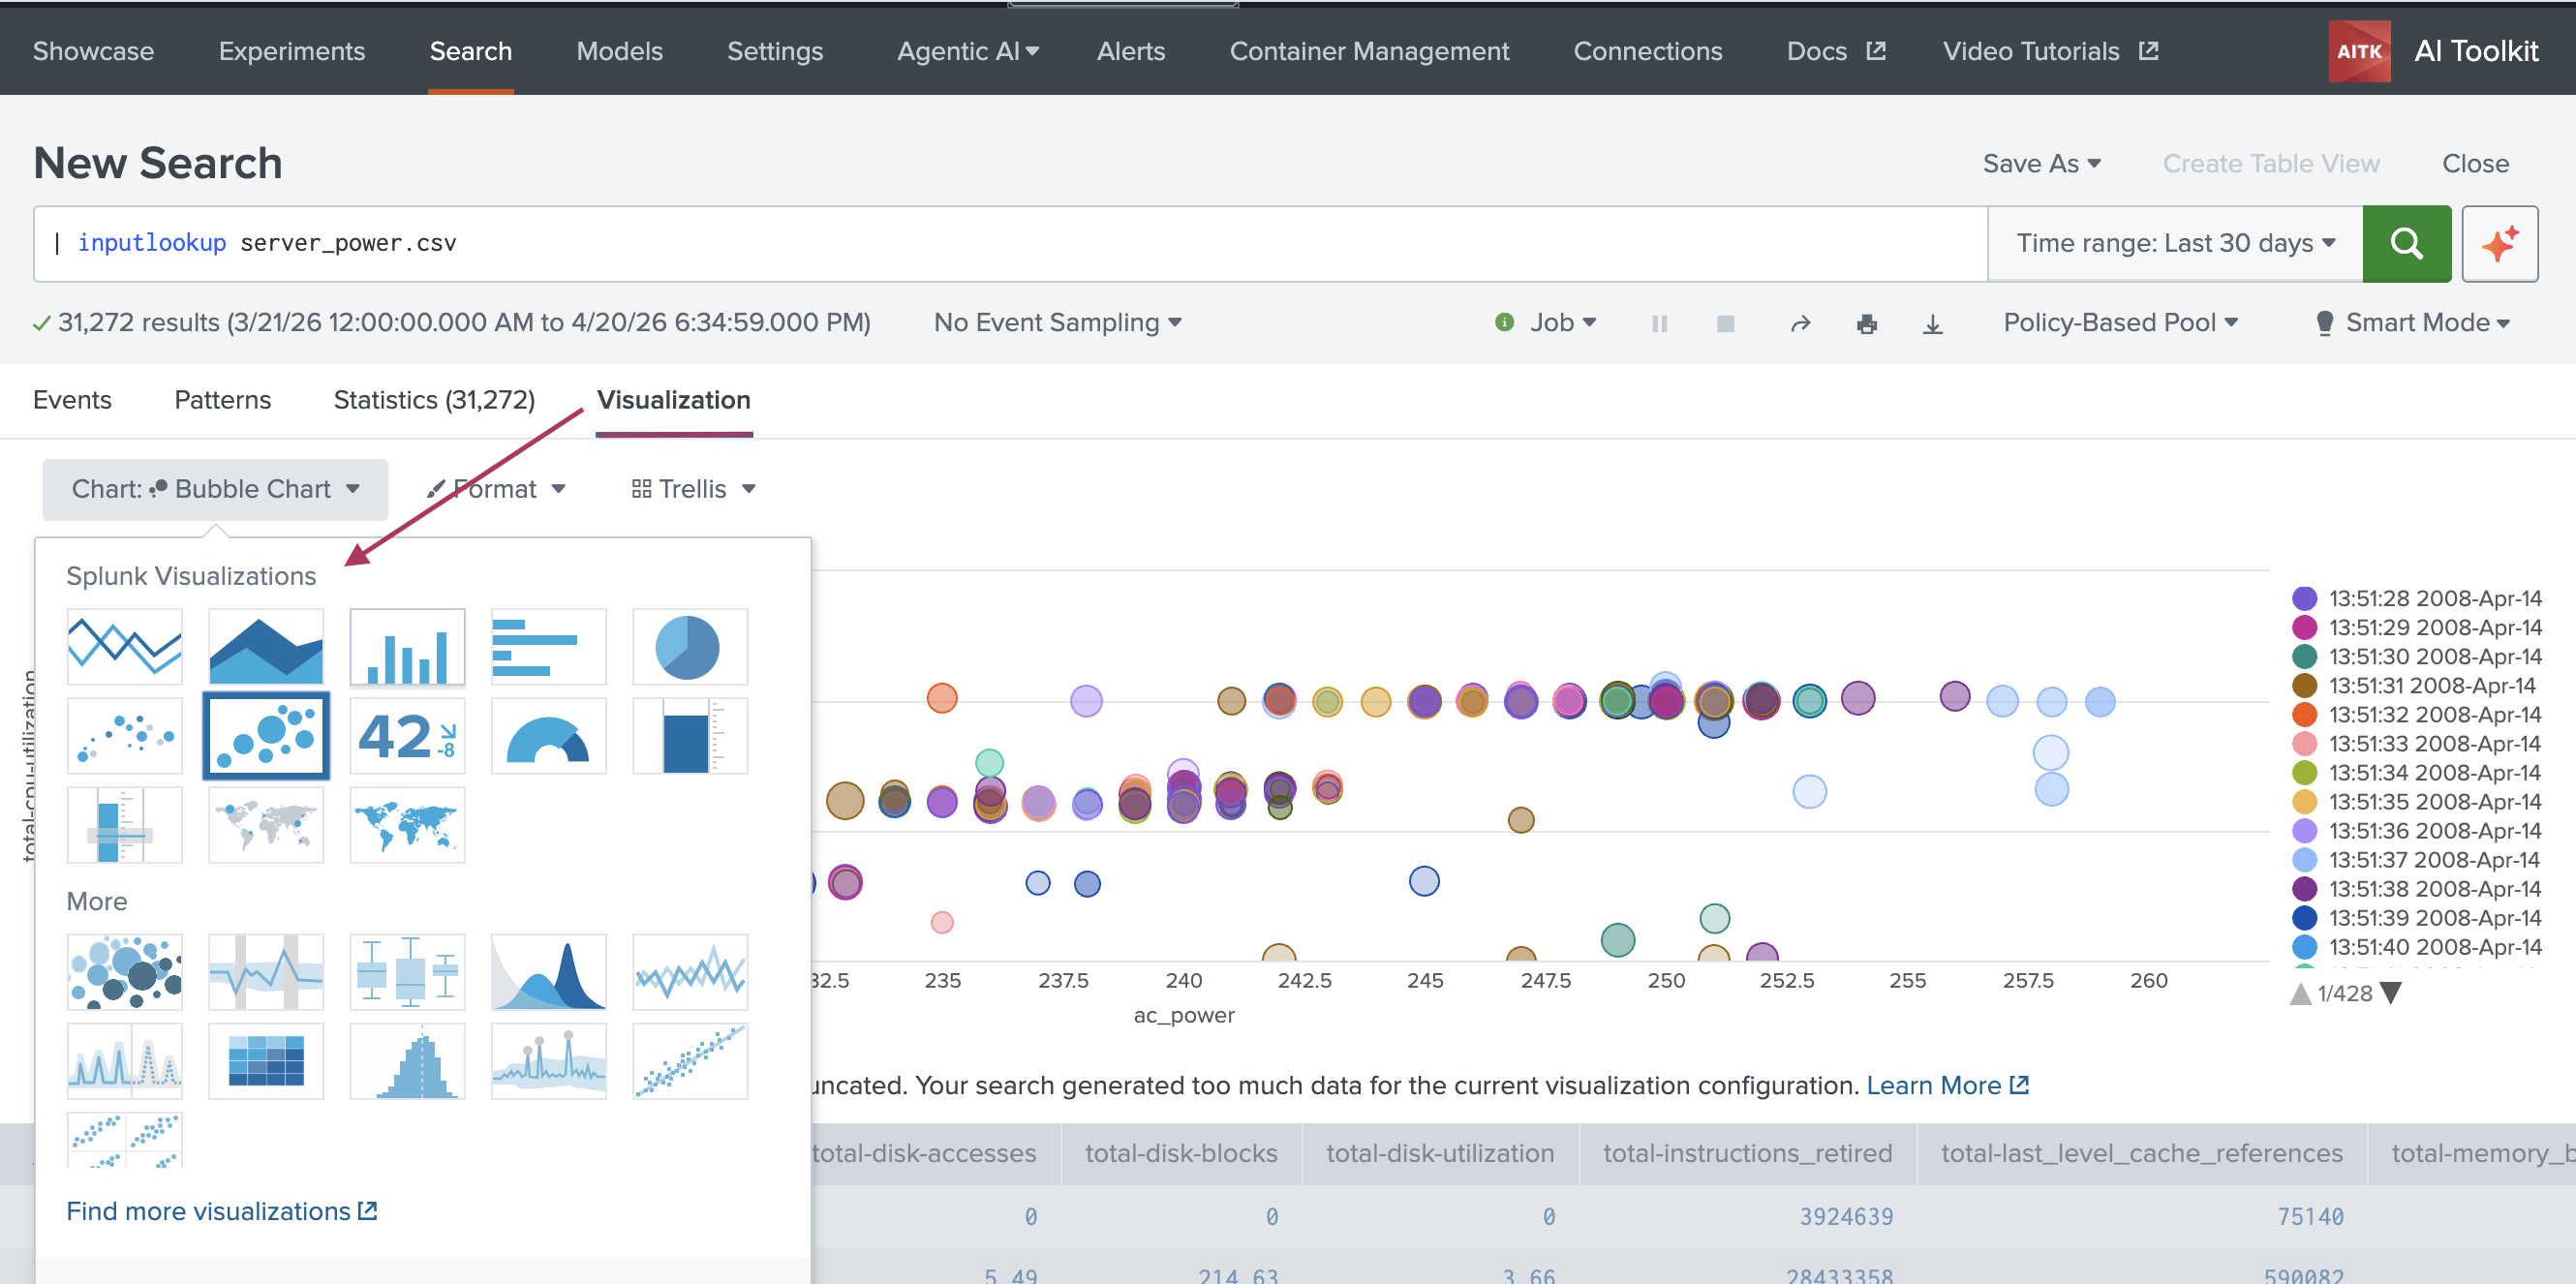Open the No Event Sampling dropdown
2576x1284 pixels.
(1057, 322)
